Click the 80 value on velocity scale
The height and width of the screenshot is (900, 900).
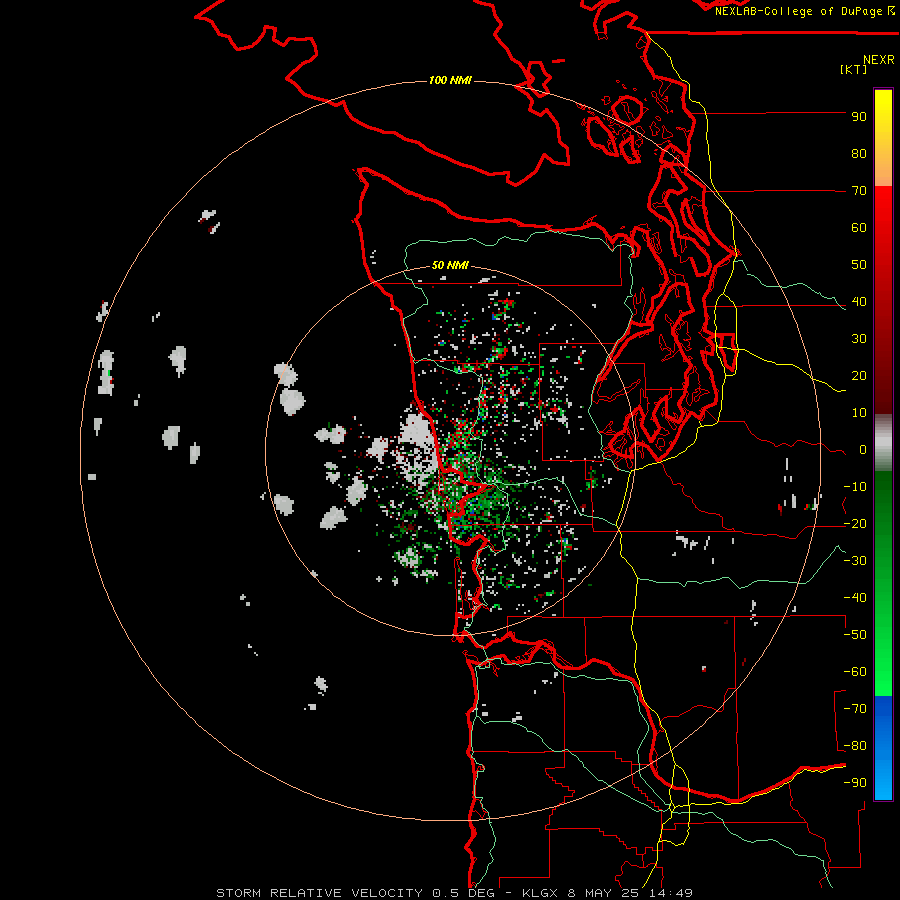tap(859, 153)
